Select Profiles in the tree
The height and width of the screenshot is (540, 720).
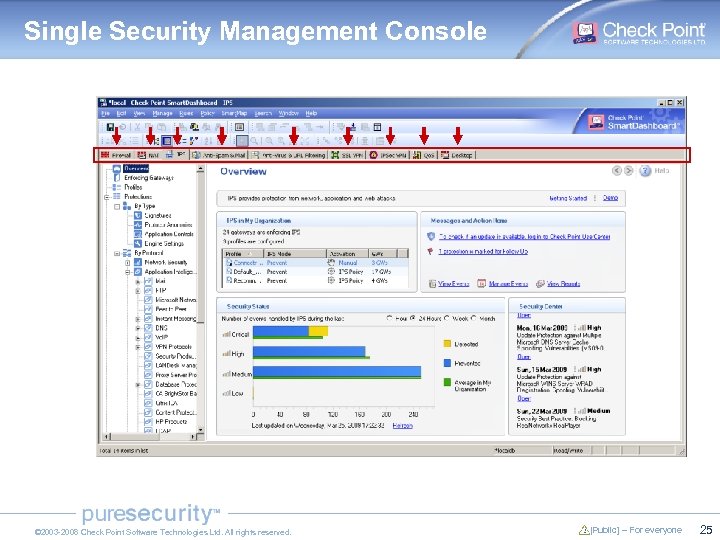pyautogui.click(x=133, y=187)
